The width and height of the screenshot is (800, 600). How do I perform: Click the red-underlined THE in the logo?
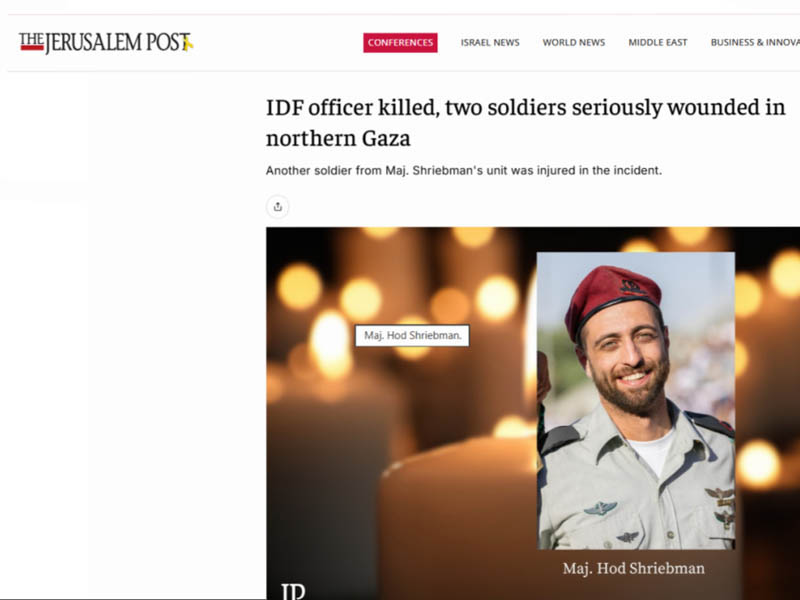click(32, 41)
